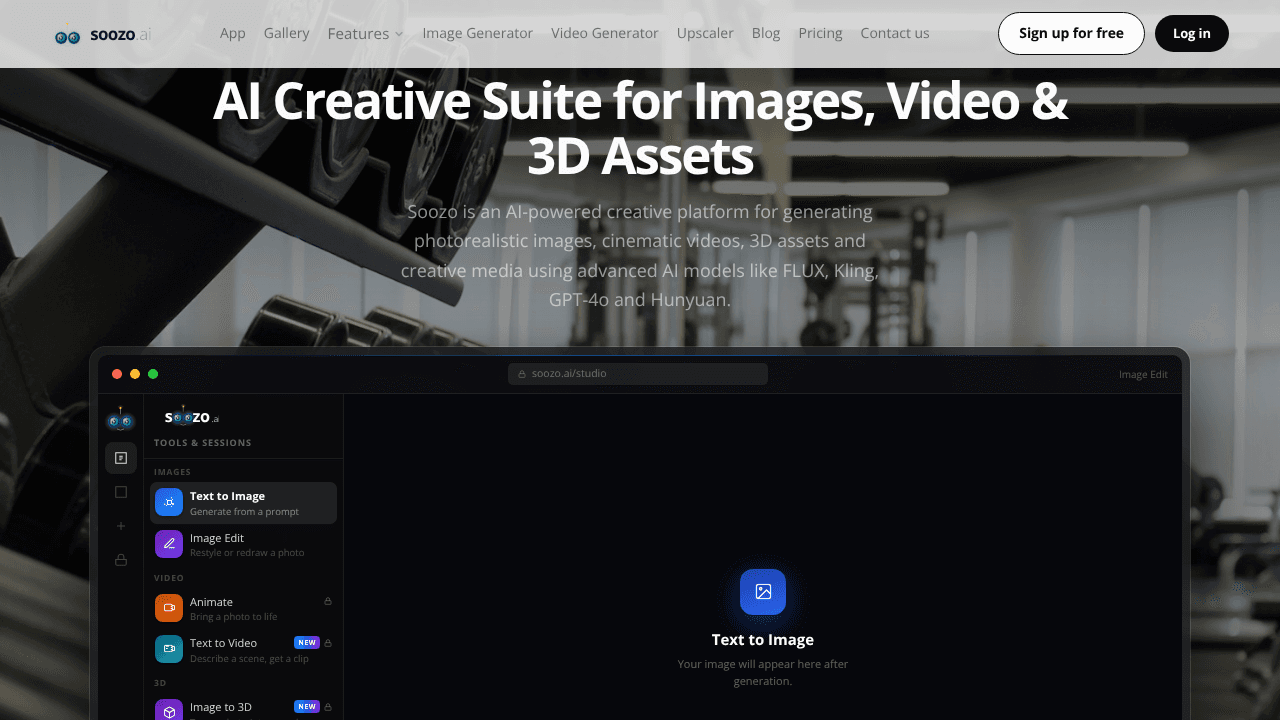The width and height of the screenshot is (1280, 720).
Task: Click the padlock icon in the studio rail
Action: 121,560
